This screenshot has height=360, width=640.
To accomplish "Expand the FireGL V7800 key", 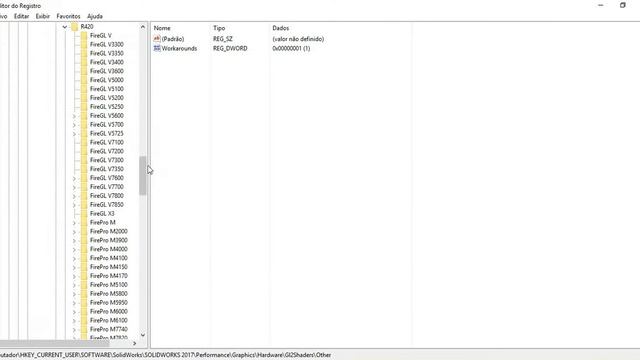I will (x=74, y=196).
